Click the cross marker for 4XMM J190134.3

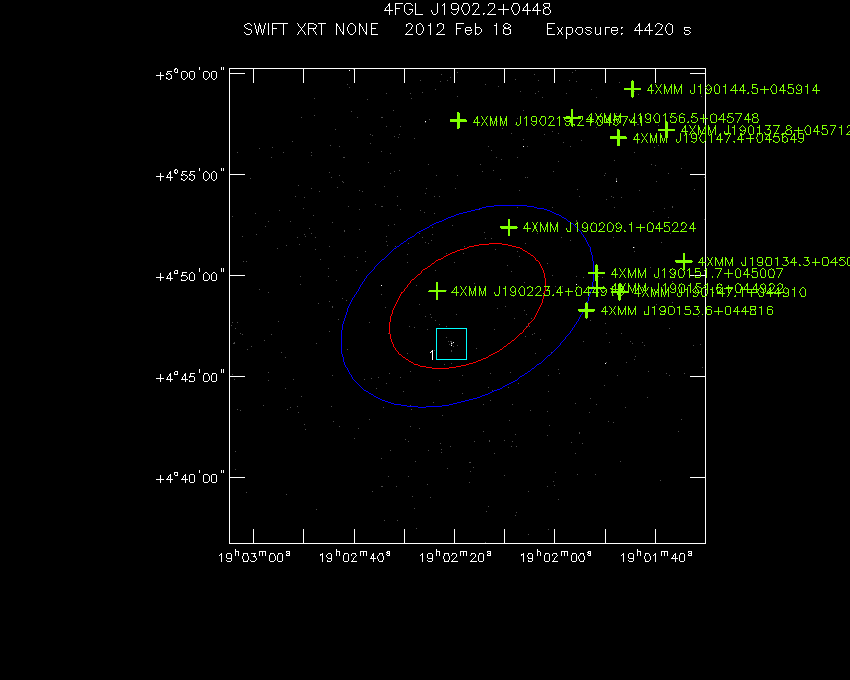(x=684, y=261)
